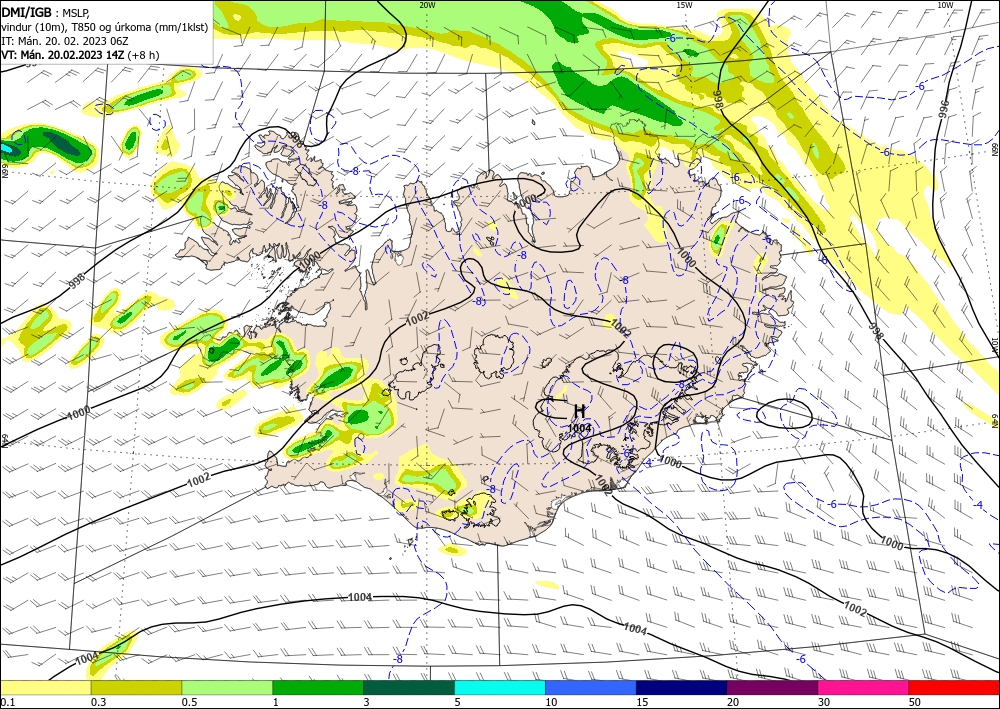Click the olive 0.3–0.5 legend swatch
Screen dimensions: 1000x709
coord(136,687)
